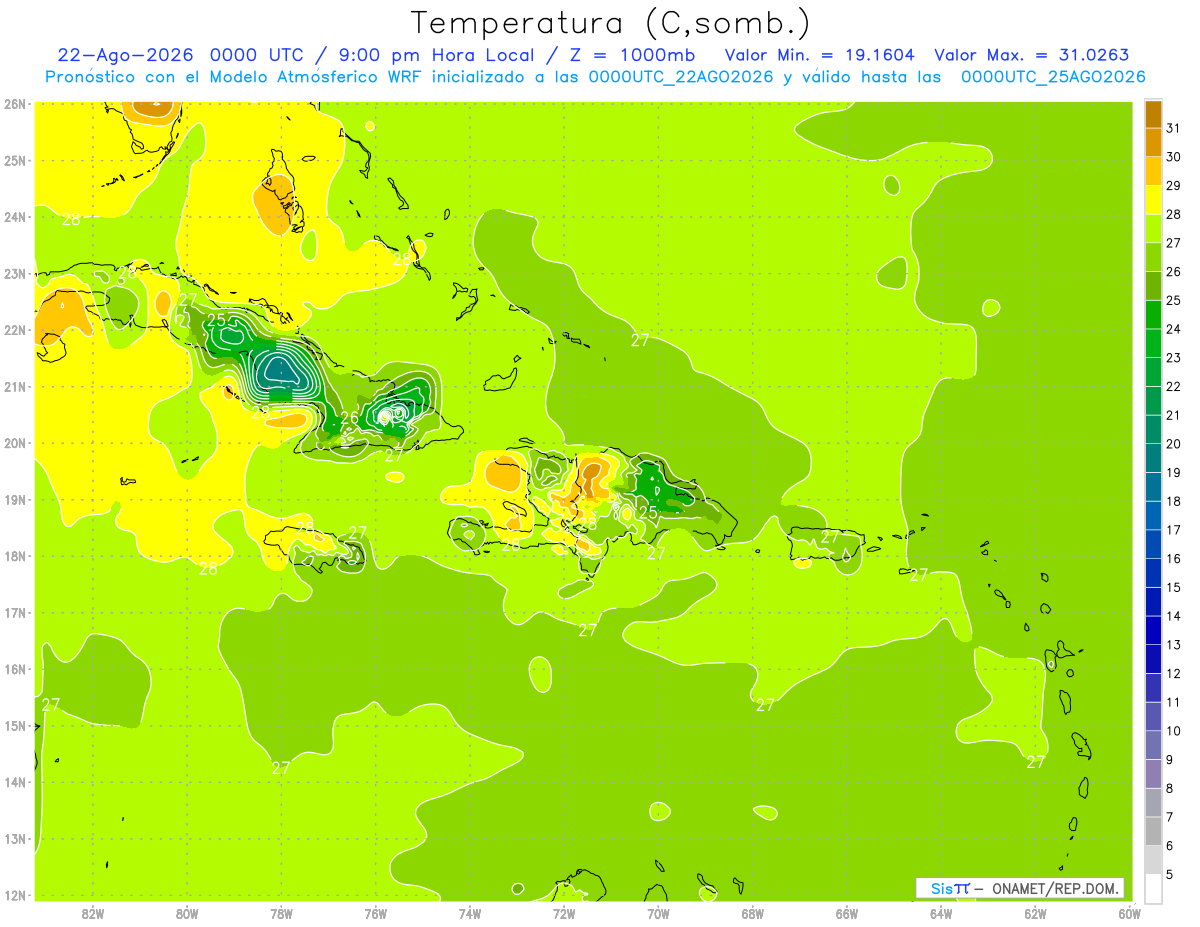Click the colorbar label 5

click(1170, 875)
